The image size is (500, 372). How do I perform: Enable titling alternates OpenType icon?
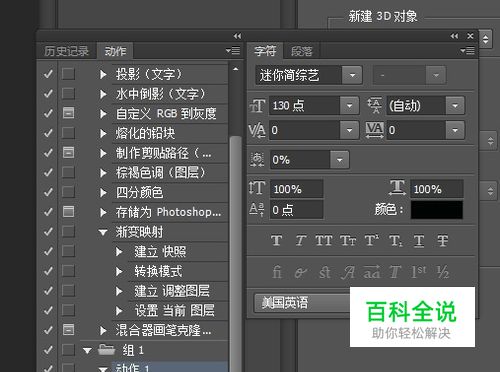[395, 272]
